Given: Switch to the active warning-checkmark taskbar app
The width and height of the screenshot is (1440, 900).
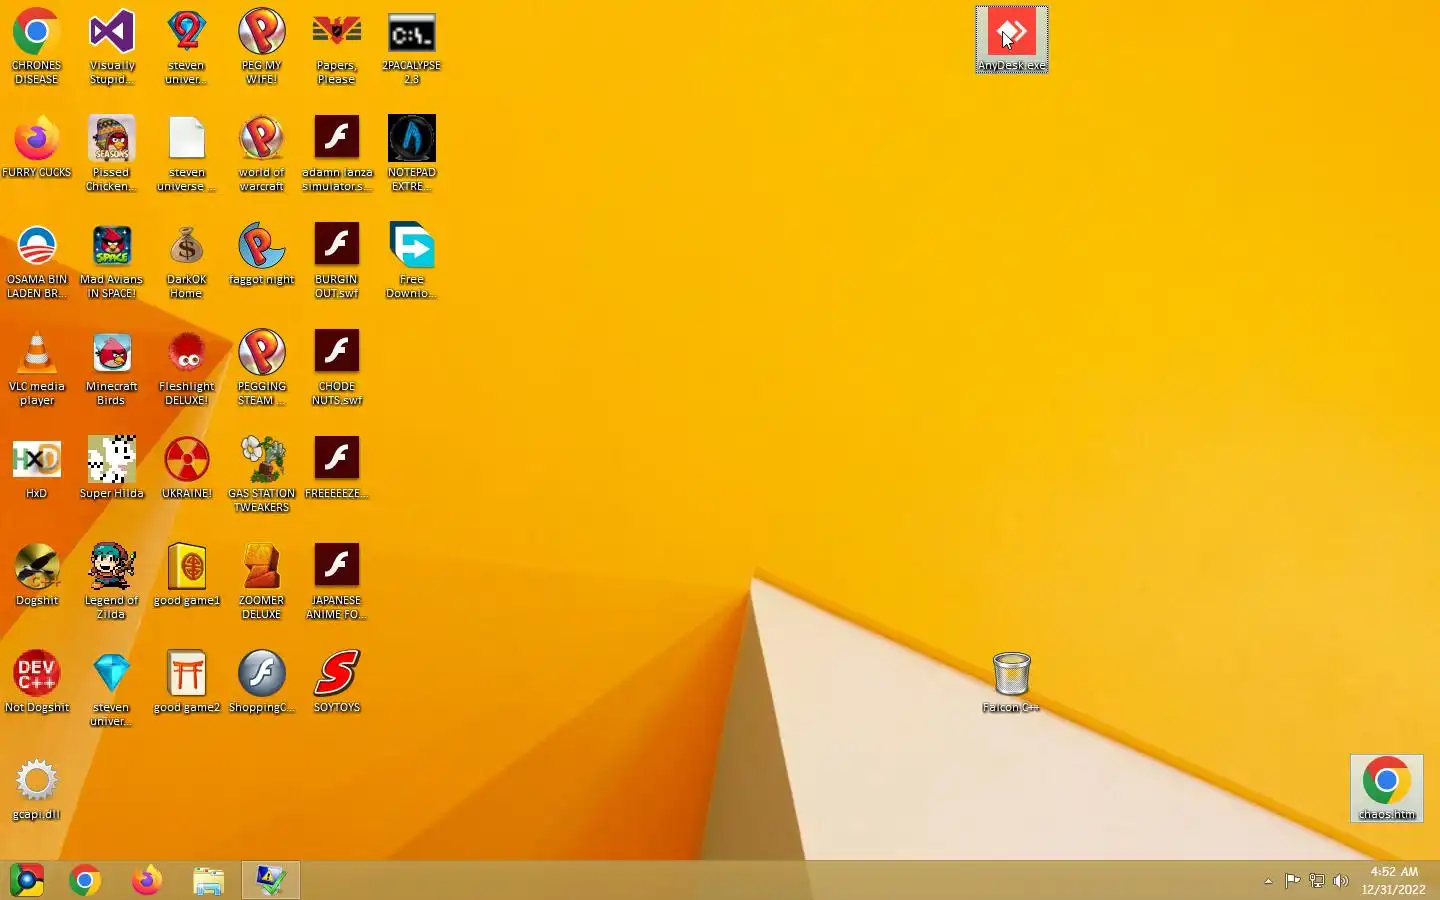Looking at the screenshot, I should pos(270,880).
